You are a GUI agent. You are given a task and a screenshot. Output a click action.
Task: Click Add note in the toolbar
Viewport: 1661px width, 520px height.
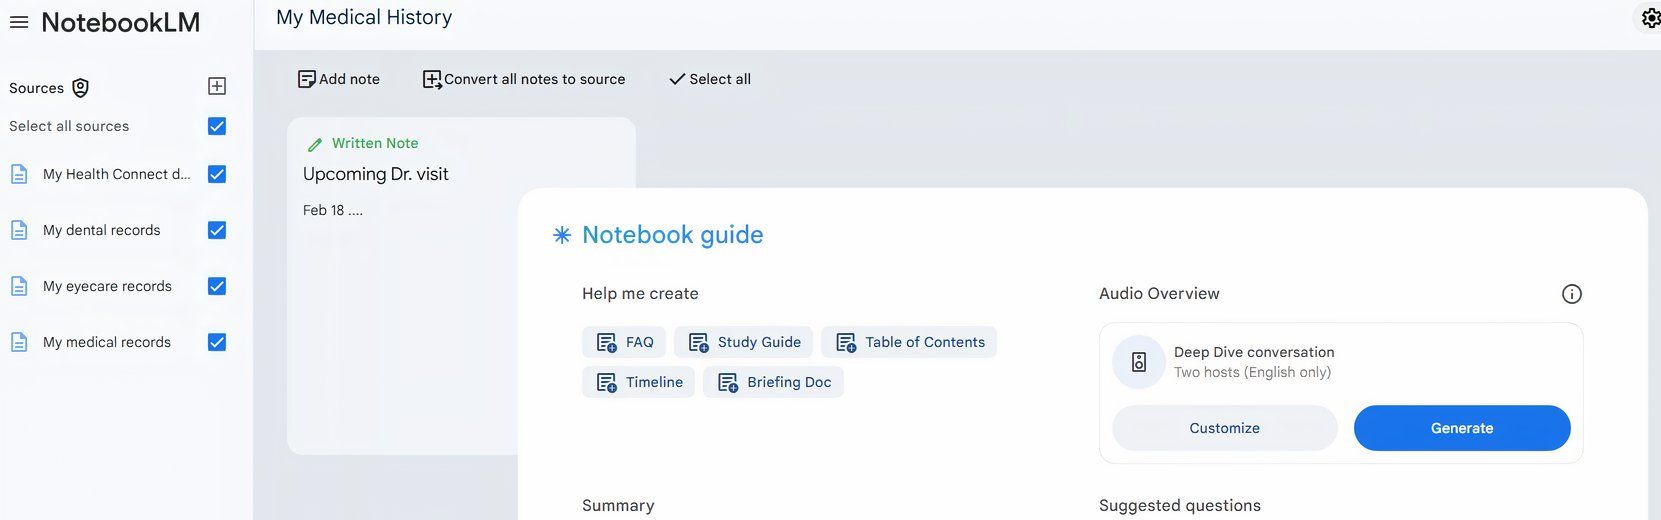(x=339, y=79)
